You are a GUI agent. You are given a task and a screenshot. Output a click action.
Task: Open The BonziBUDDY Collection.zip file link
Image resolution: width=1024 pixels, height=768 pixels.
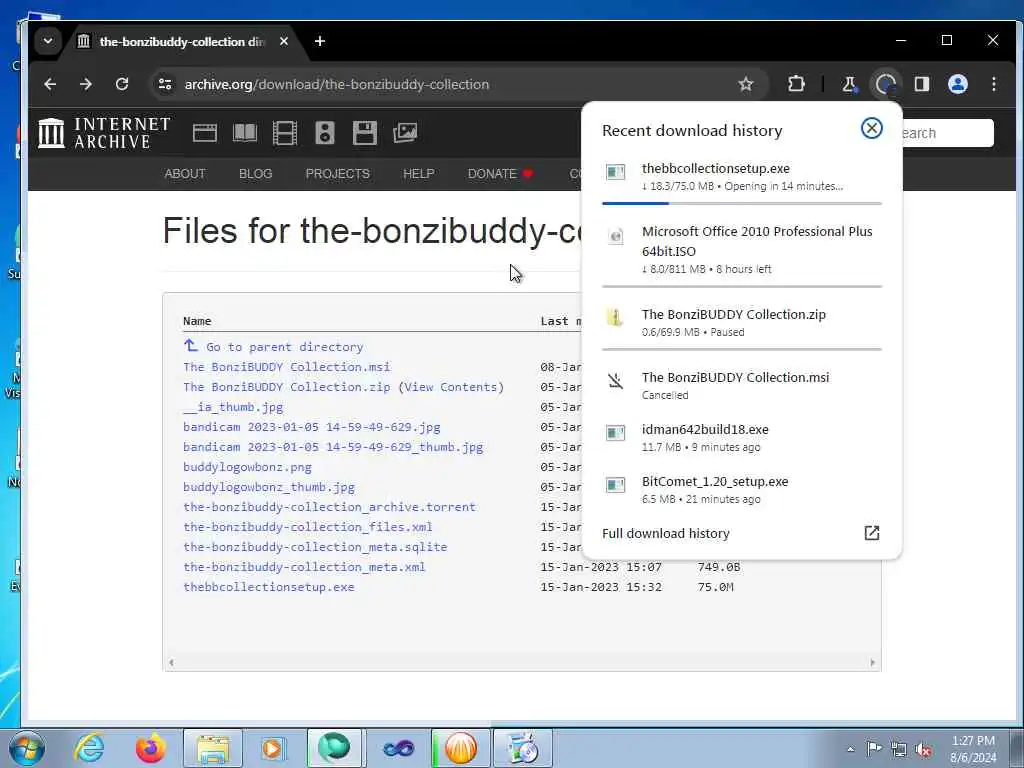coord(286,387)
